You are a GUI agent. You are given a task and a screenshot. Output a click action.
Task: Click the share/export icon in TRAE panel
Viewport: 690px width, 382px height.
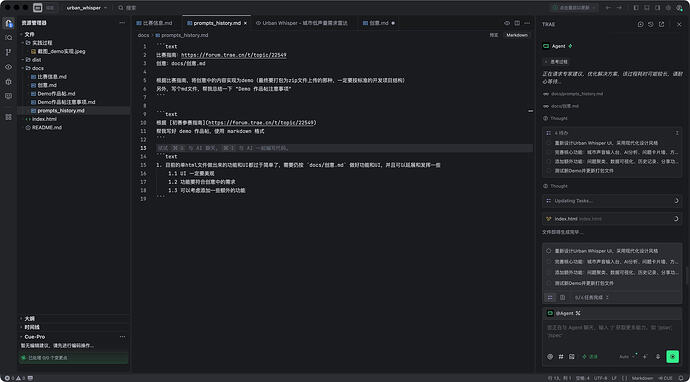click(x=661, y=24)
